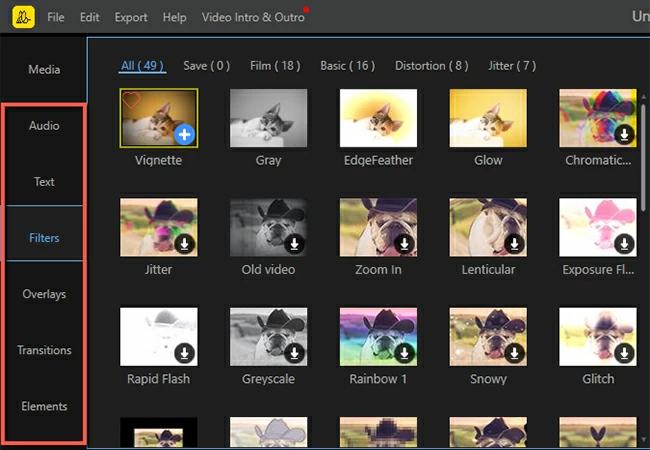Open the Edit menu
Image resolution: width=650 pixels, height=450 pixels.
point(90,17)
